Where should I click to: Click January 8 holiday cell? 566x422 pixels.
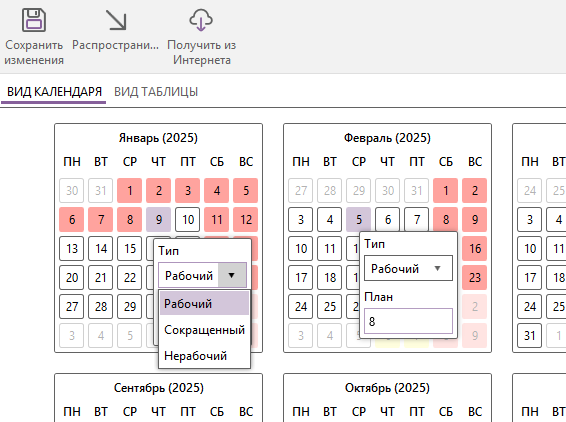tap(130, 219)
